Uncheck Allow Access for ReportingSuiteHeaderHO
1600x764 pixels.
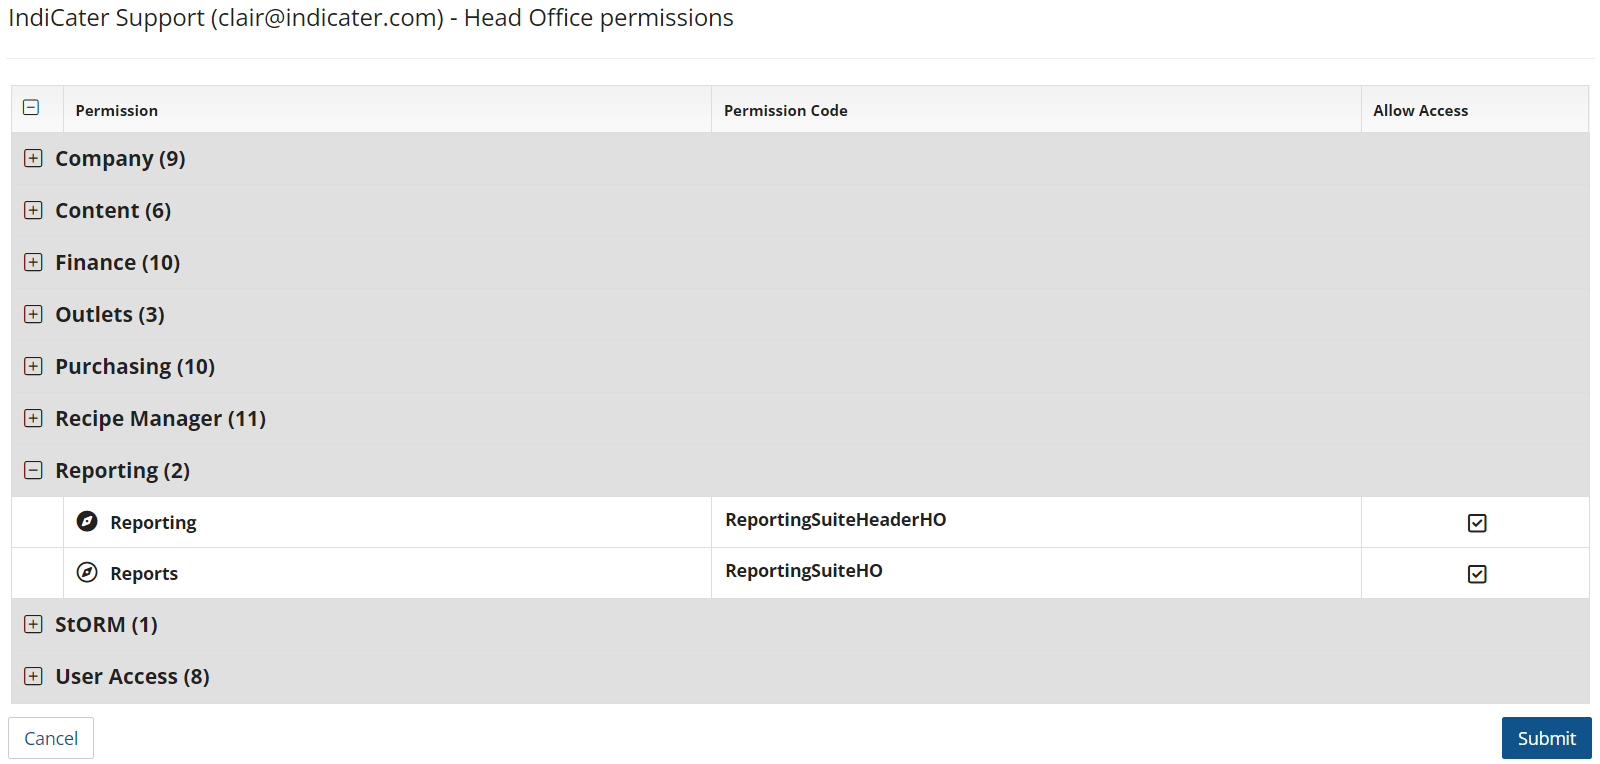(1477, 523)
